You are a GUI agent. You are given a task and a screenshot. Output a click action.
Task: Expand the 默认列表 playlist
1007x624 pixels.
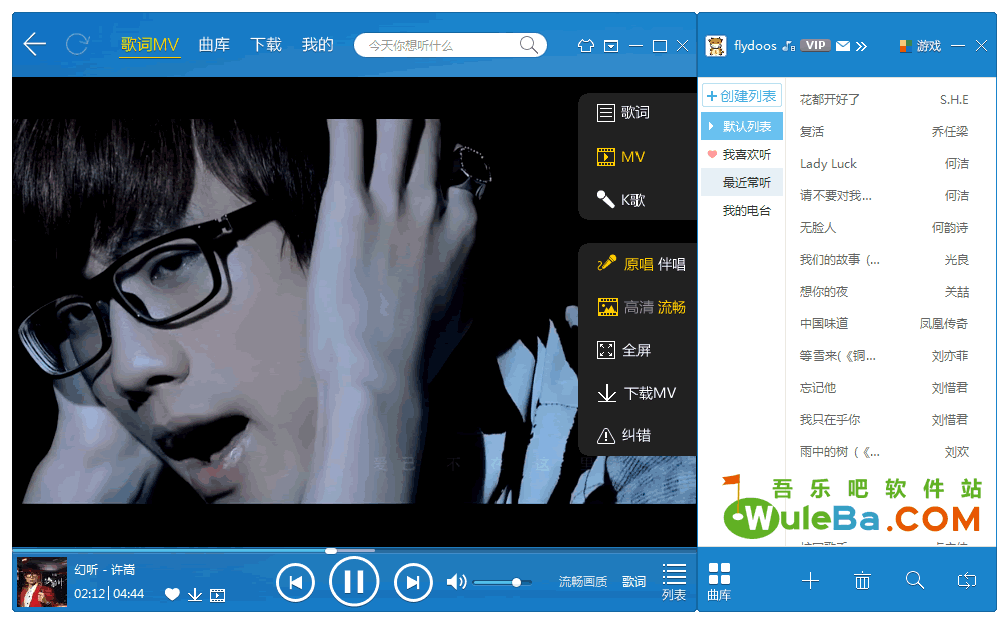pos(742,126)
